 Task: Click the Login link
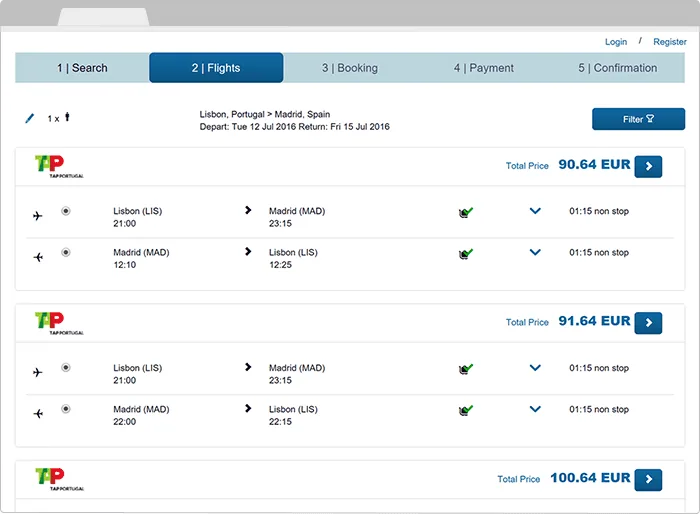(x=616, y=42)
